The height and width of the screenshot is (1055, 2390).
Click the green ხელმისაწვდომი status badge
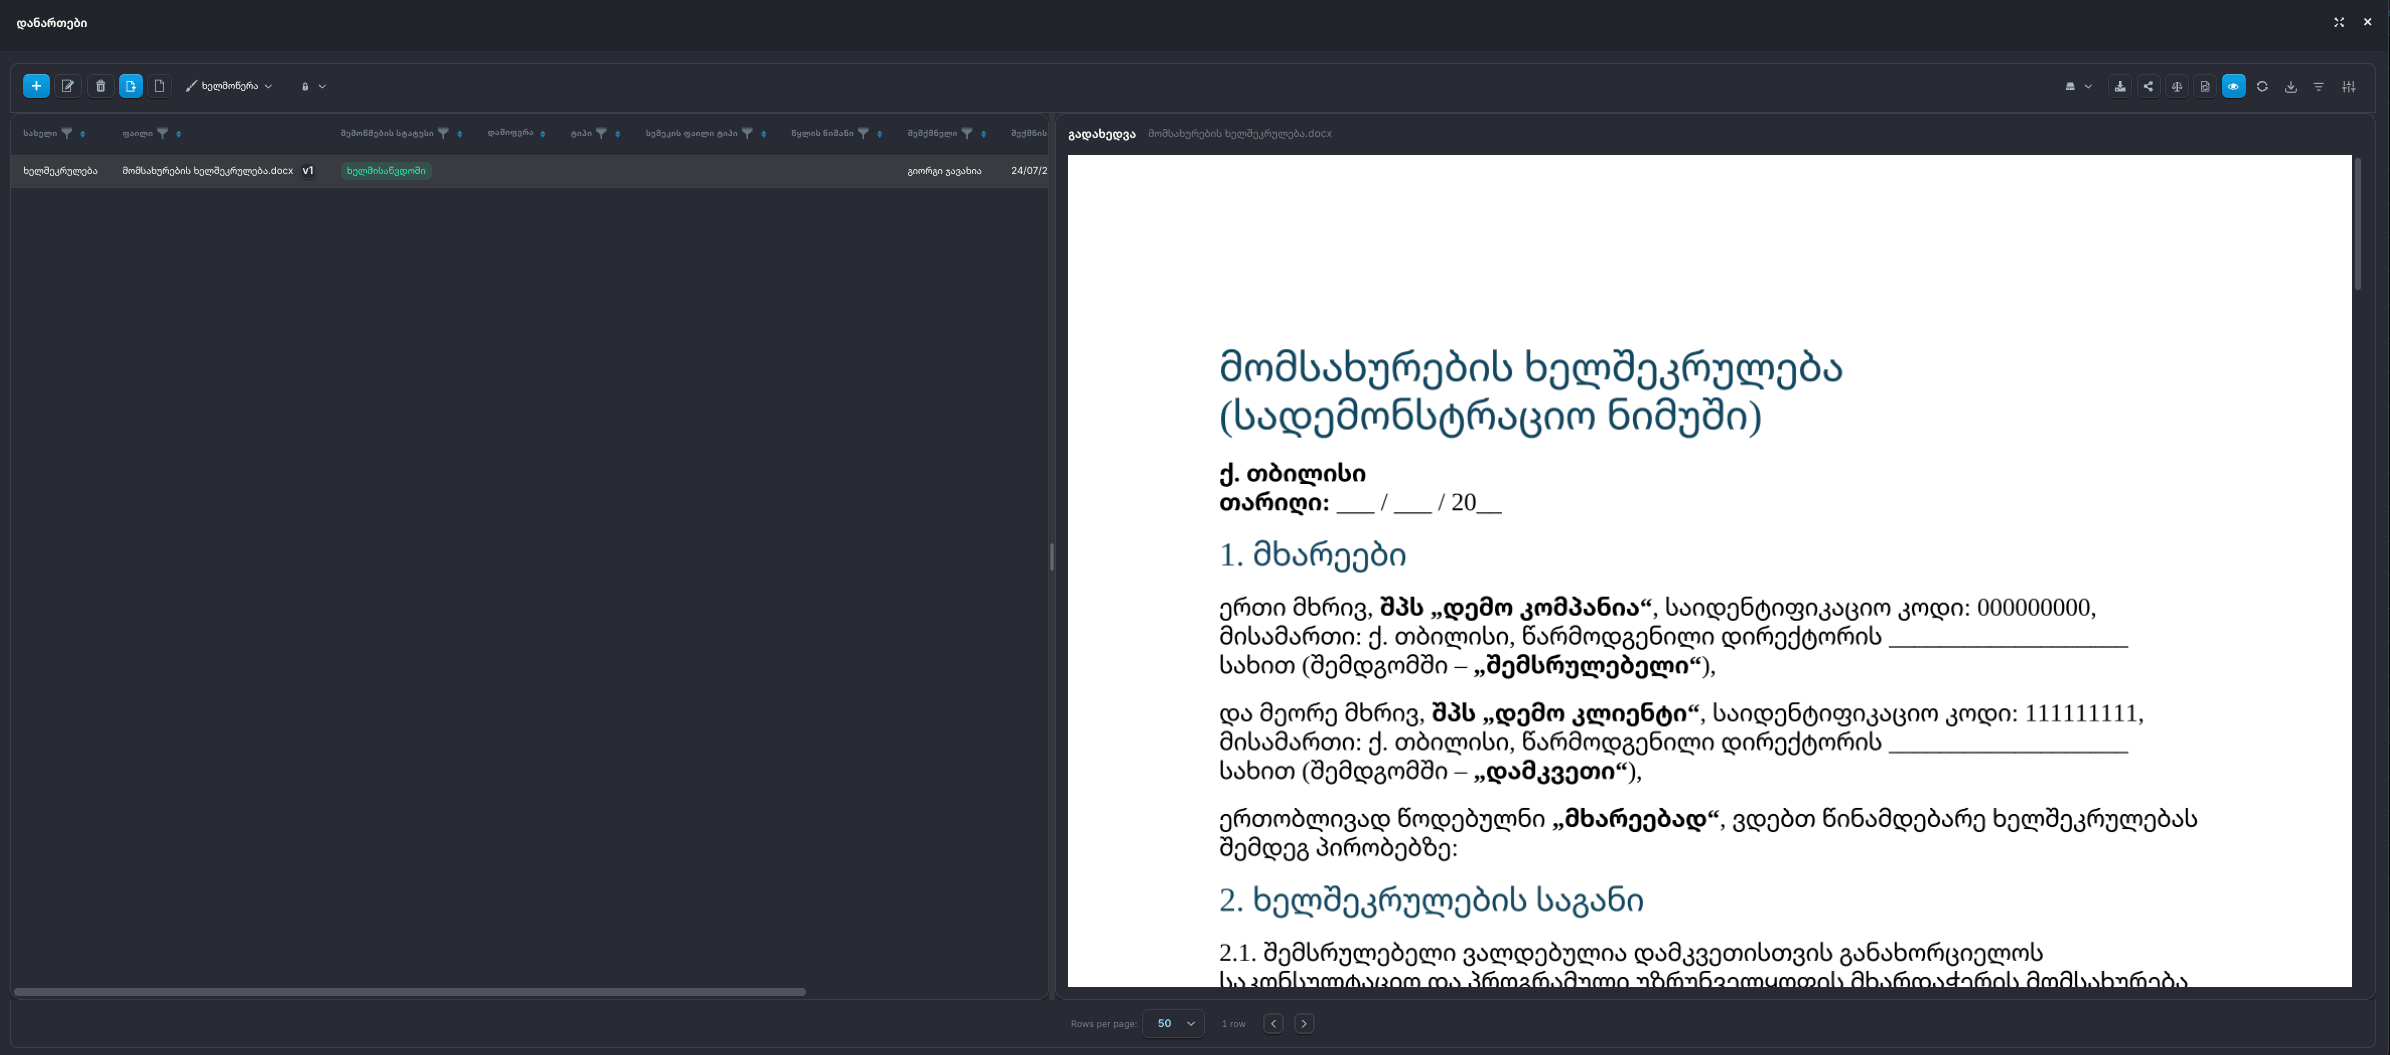pos(386,171)
